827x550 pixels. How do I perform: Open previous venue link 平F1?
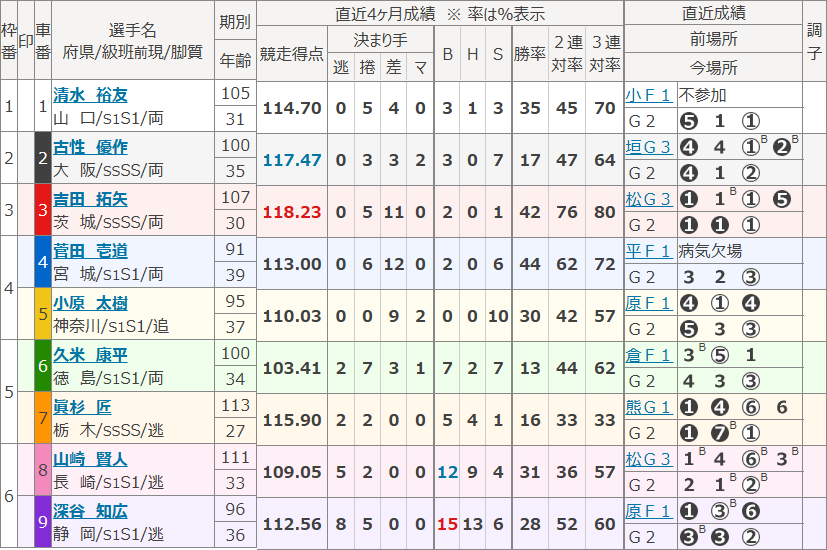point(648,251)
